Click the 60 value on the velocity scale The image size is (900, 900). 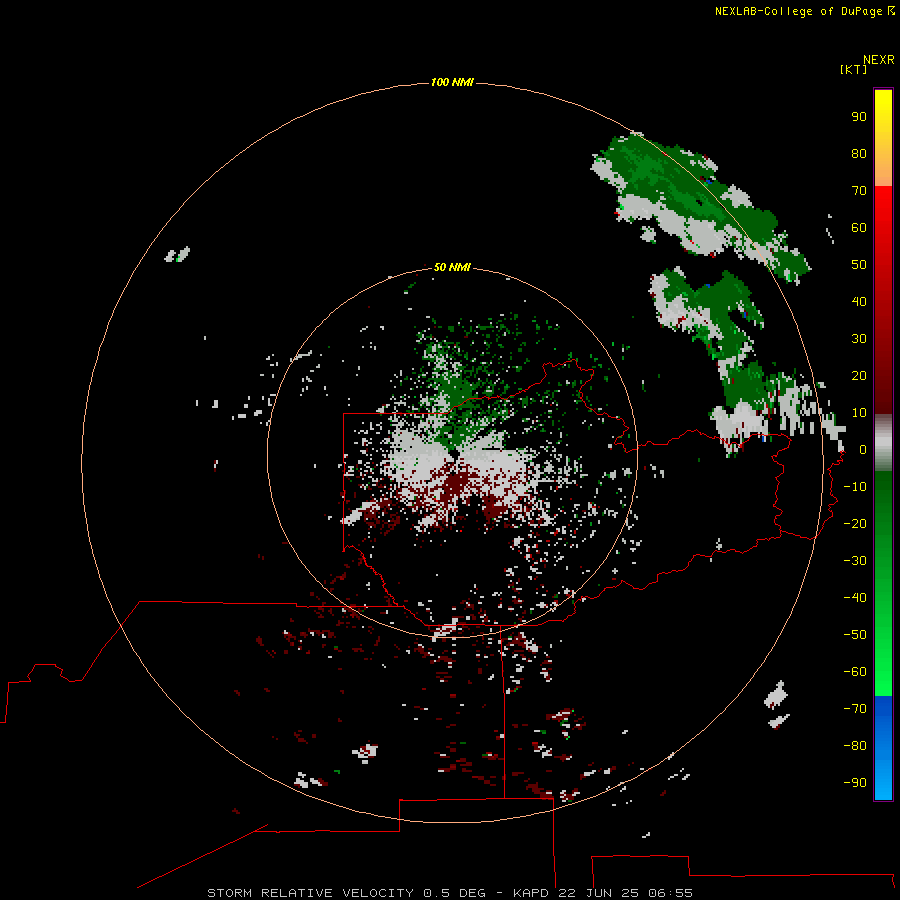click(859, 227)
